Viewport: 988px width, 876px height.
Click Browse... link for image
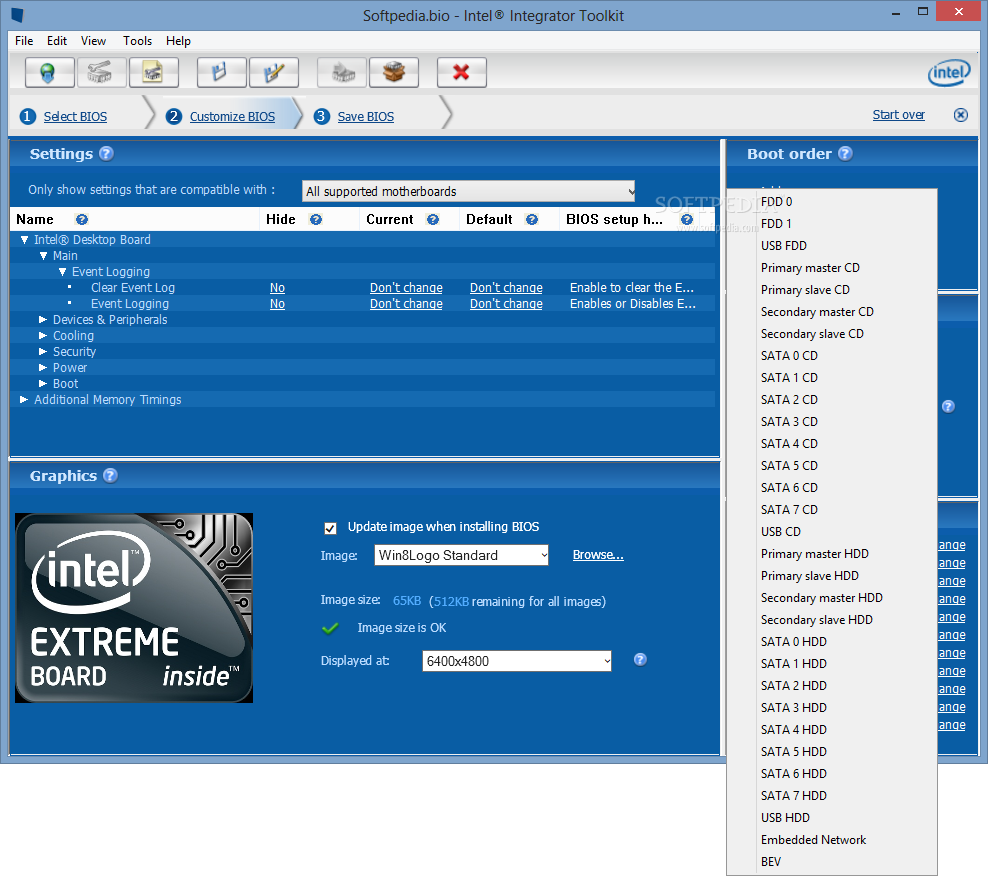(598, 555)
